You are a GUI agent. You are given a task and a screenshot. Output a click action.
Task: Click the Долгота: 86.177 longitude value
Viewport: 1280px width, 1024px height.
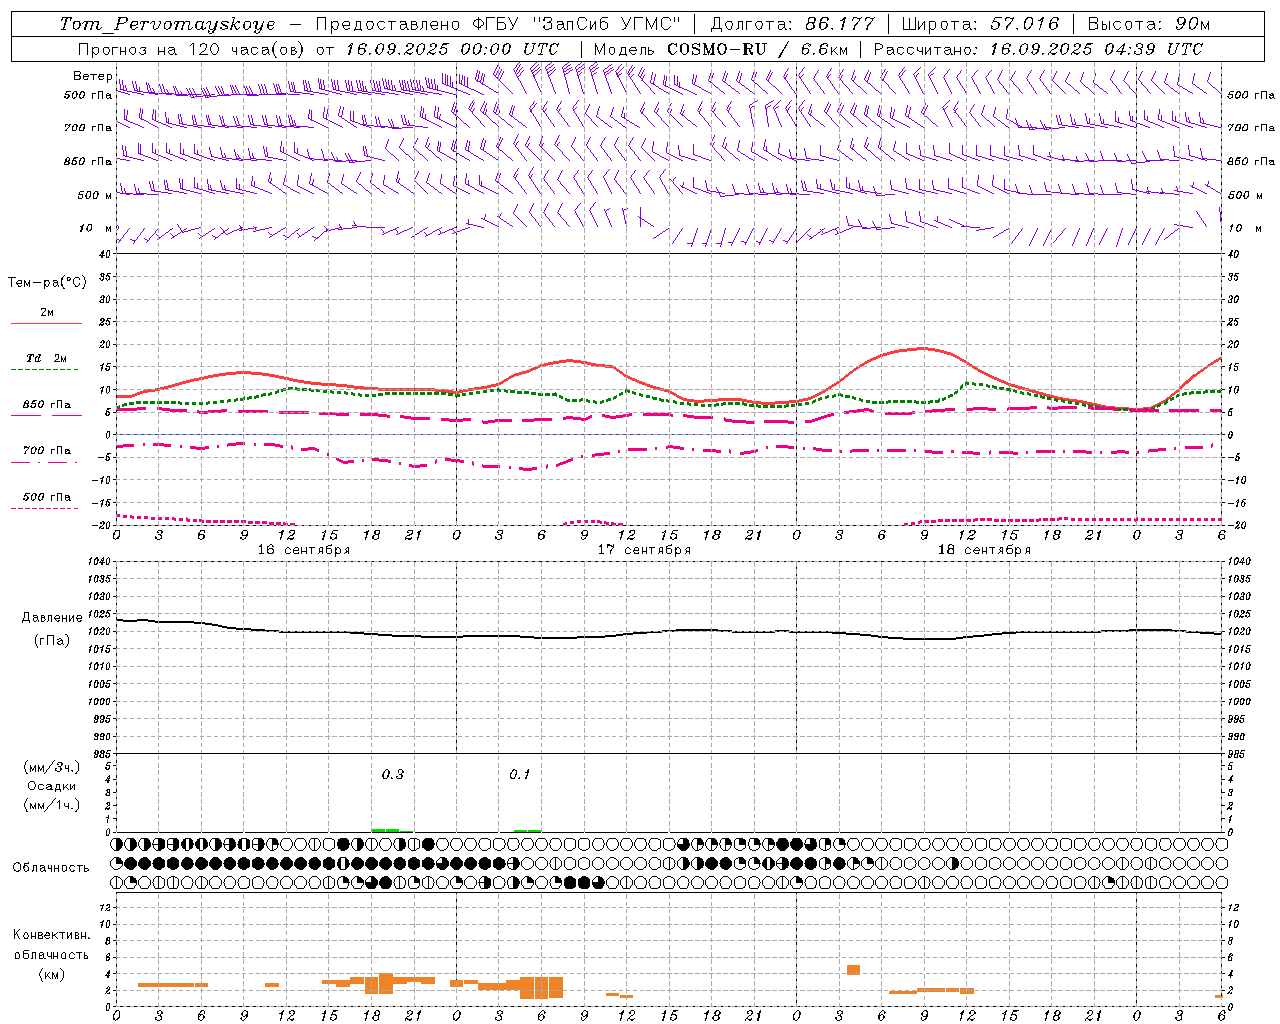792,24
